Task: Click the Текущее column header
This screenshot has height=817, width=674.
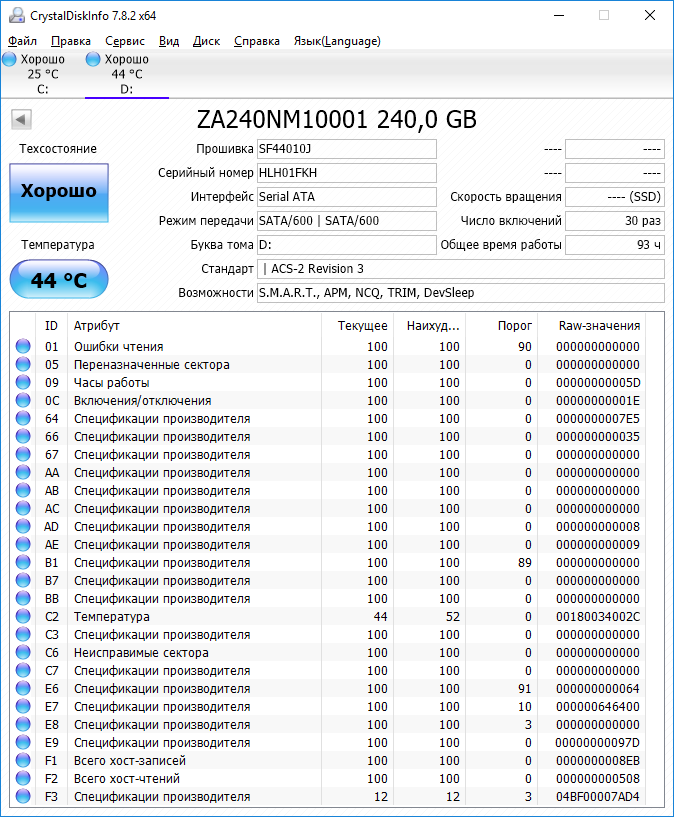Action: [358, 326]
